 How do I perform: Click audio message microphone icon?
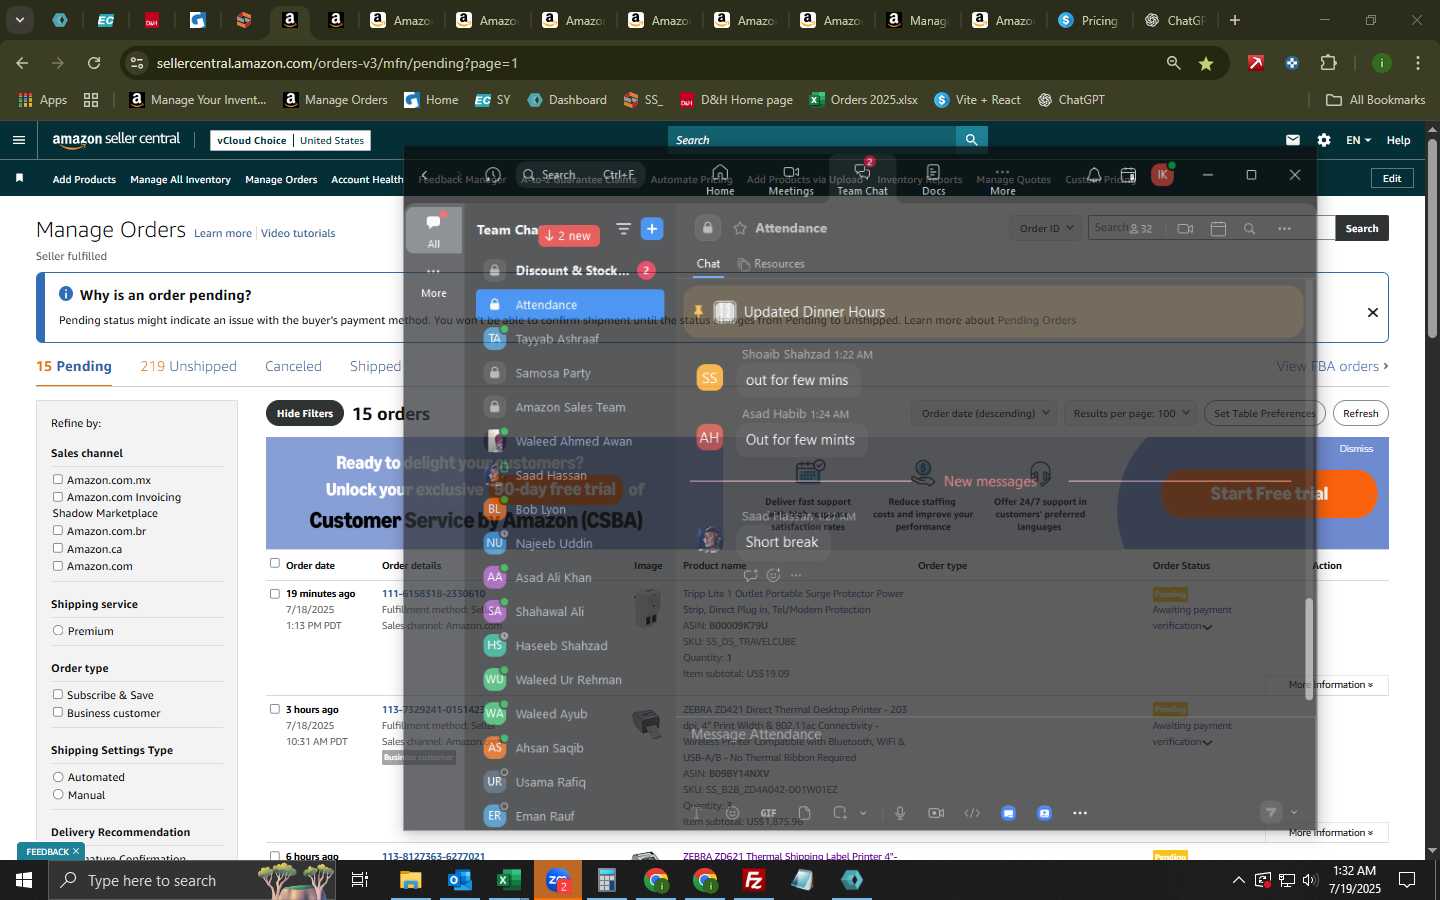pyautogui.click(x=900, y=813)
